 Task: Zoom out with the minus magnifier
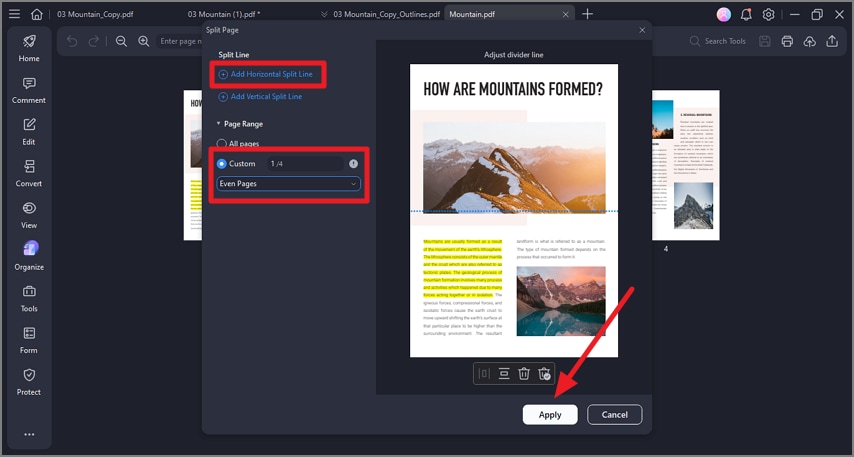[x=121, y=41]
